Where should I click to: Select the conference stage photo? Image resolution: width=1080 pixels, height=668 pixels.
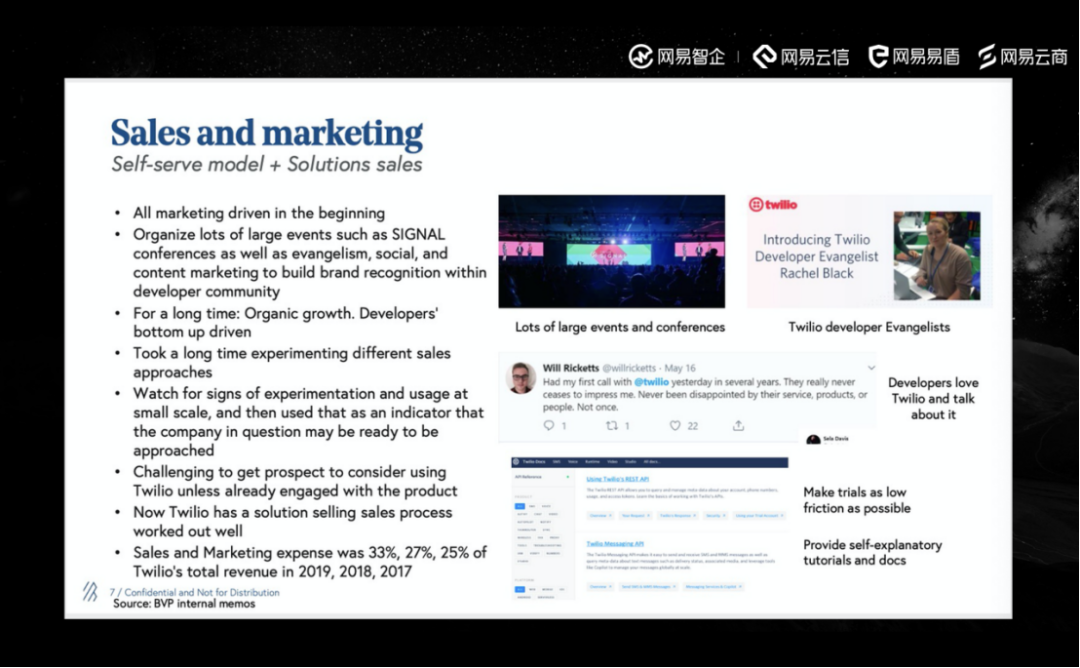(612, 251)
